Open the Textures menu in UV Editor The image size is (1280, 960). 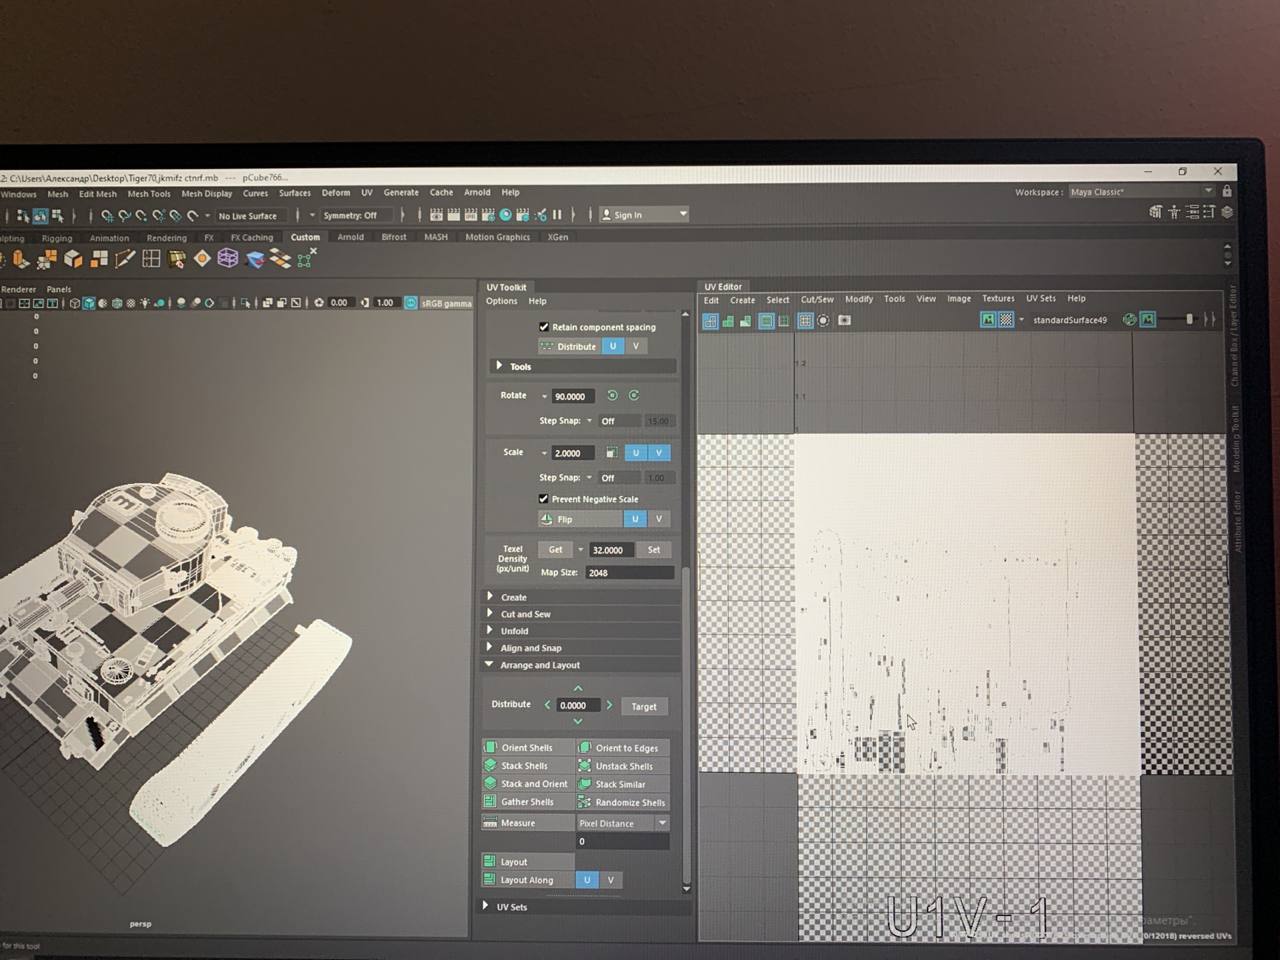[998, 298]
